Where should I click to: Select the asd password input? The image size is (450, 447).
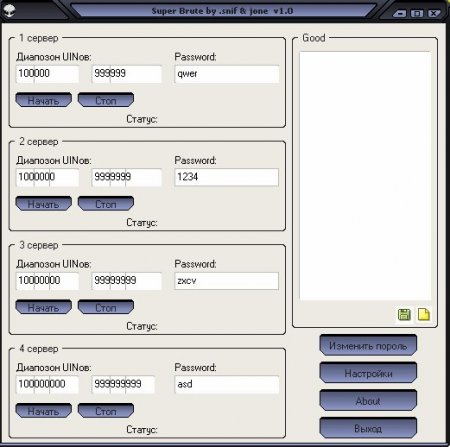click(x=226, y=384)
